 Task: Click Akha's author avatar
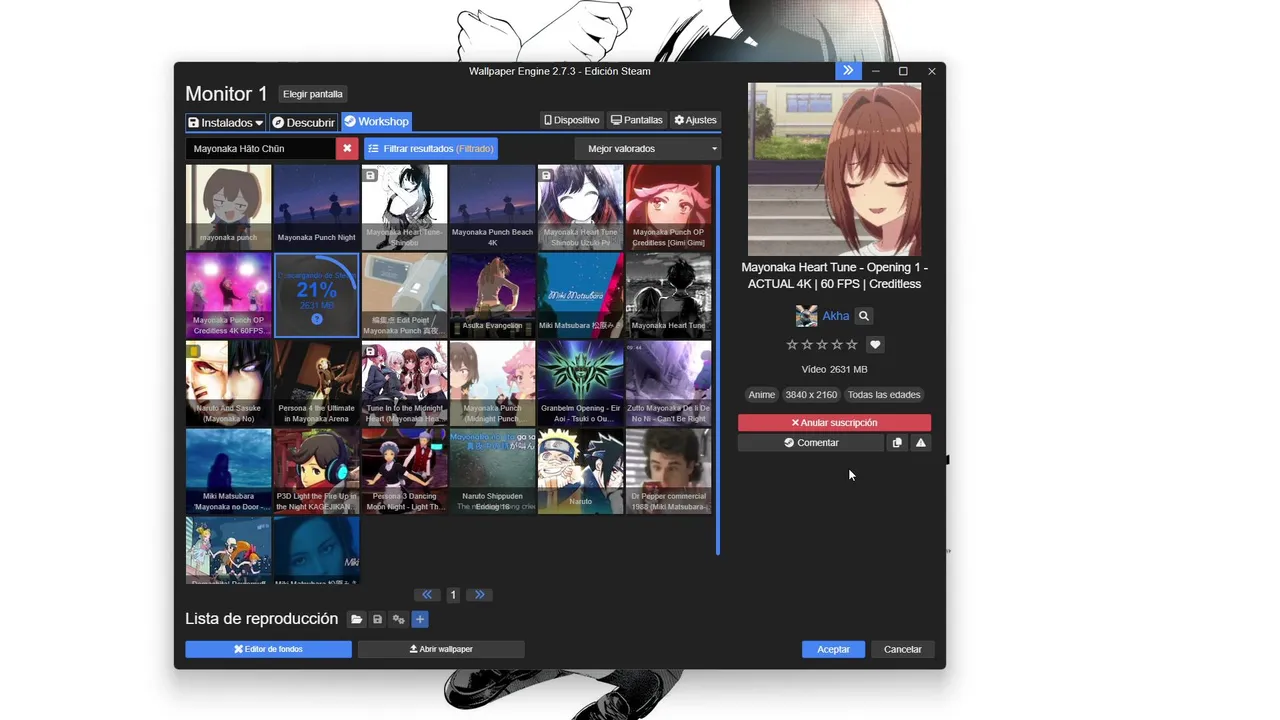pyautogui.click(x=806, y=316)
